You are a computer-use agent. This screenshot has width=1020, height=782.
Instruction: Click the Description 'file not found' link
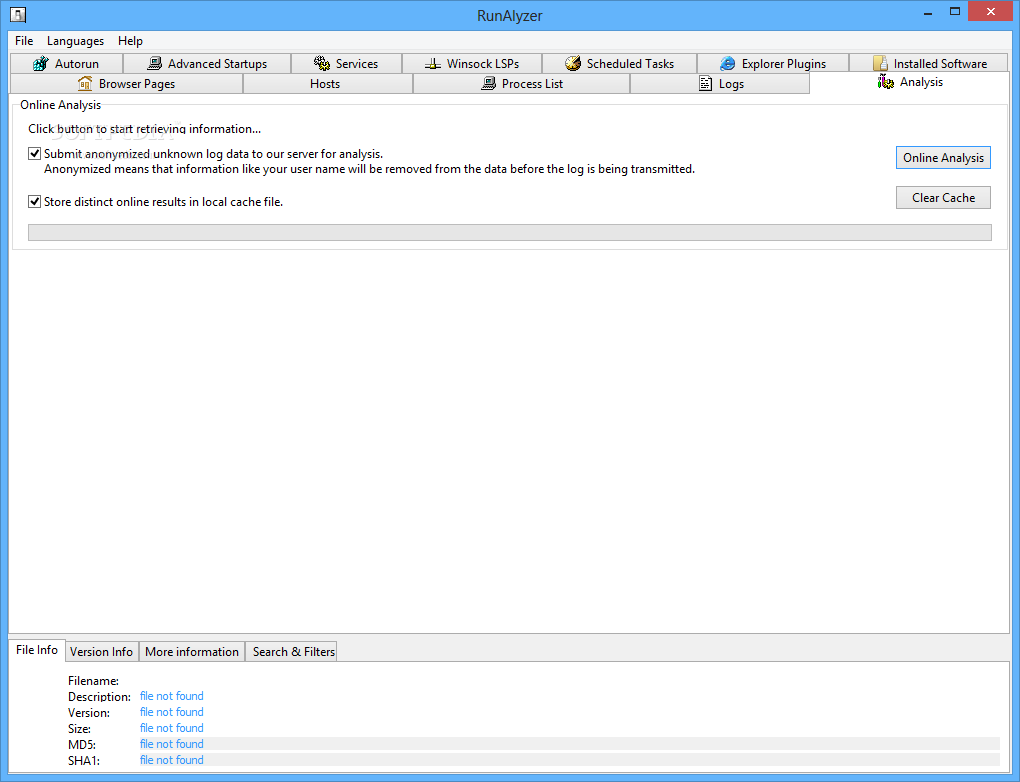pos(172,696)
